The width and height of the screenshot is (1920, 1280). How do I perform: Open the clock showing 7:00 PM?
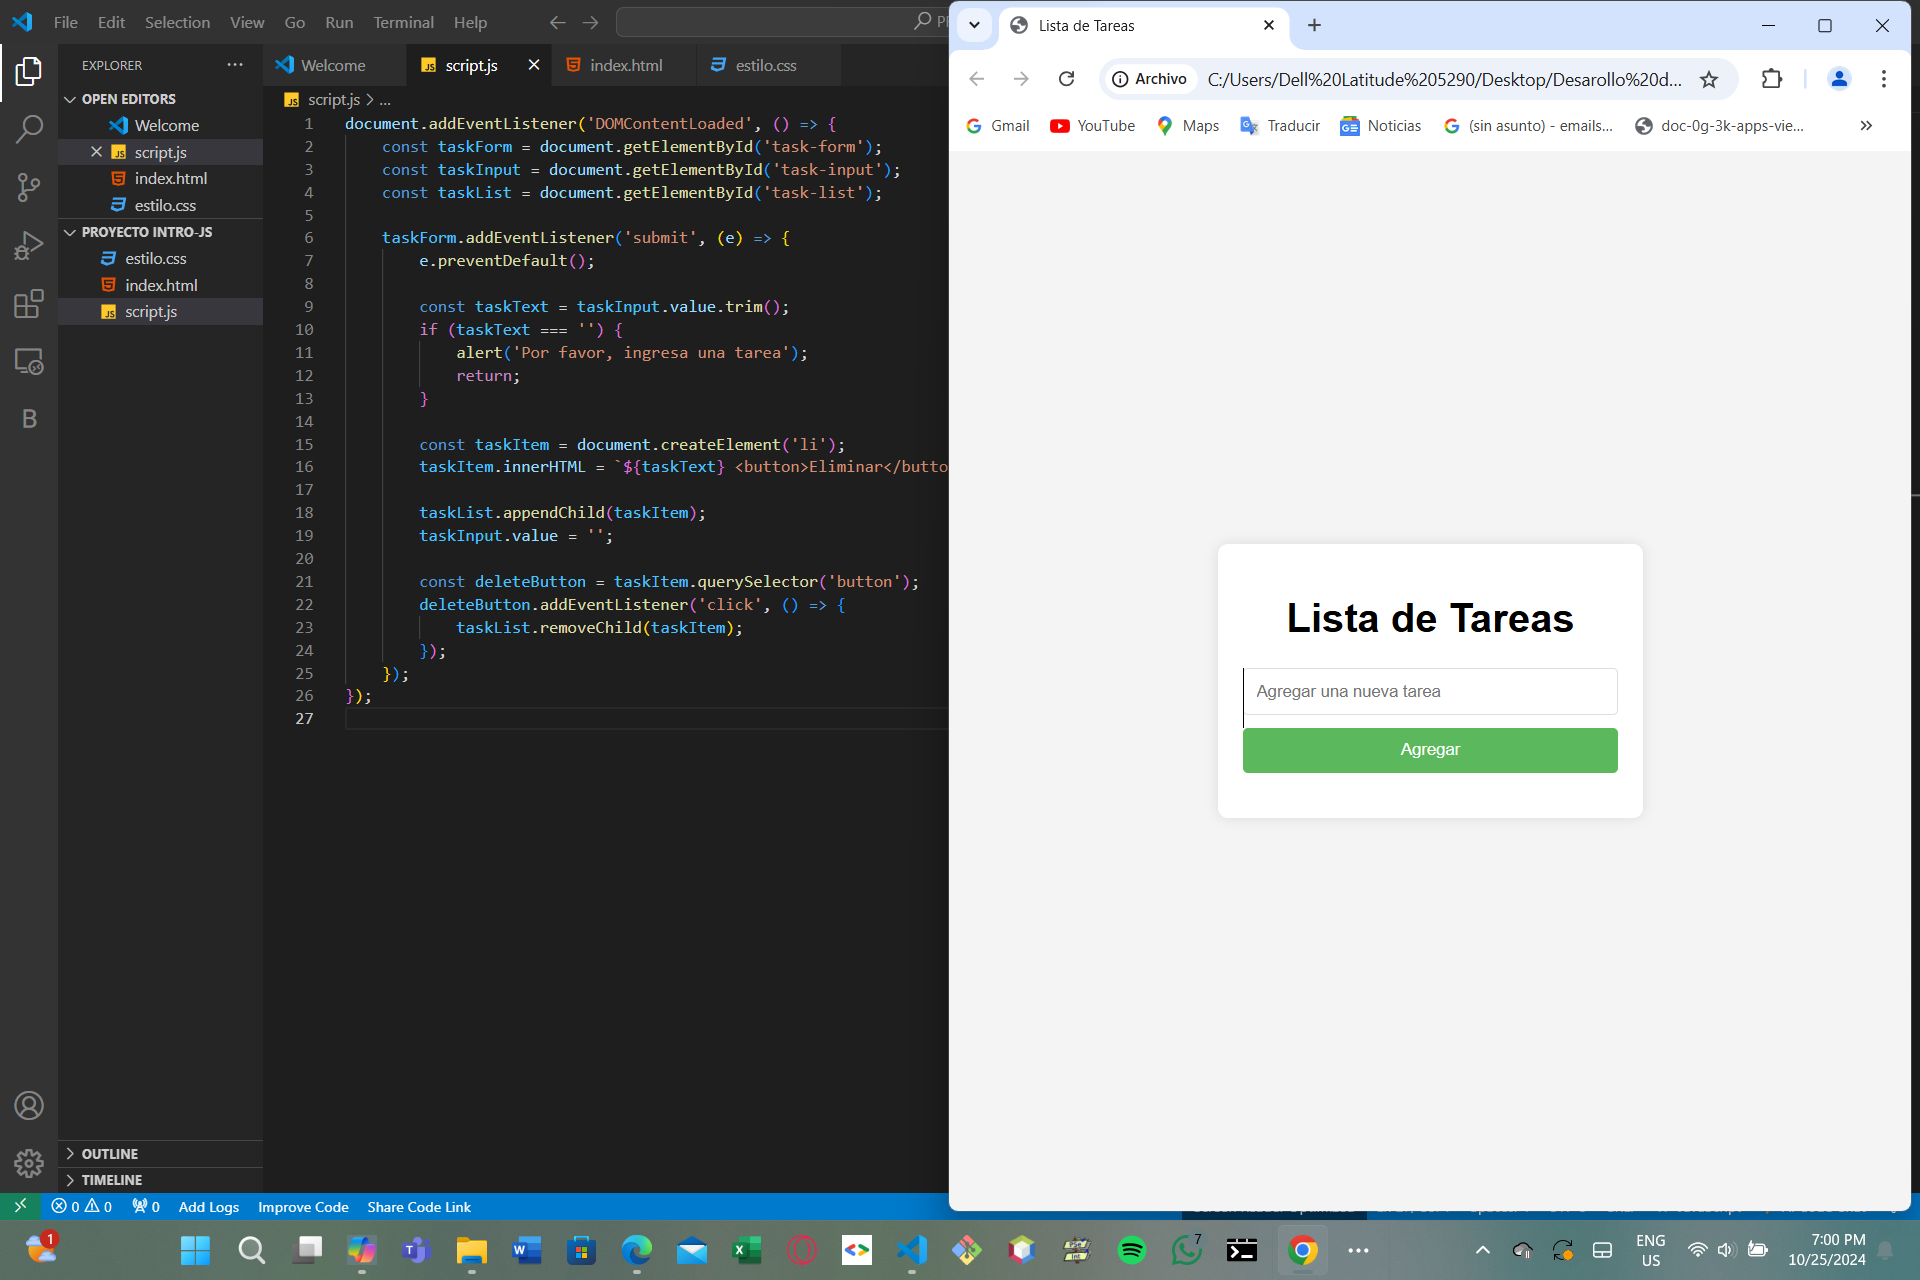click(1827, 1250)
